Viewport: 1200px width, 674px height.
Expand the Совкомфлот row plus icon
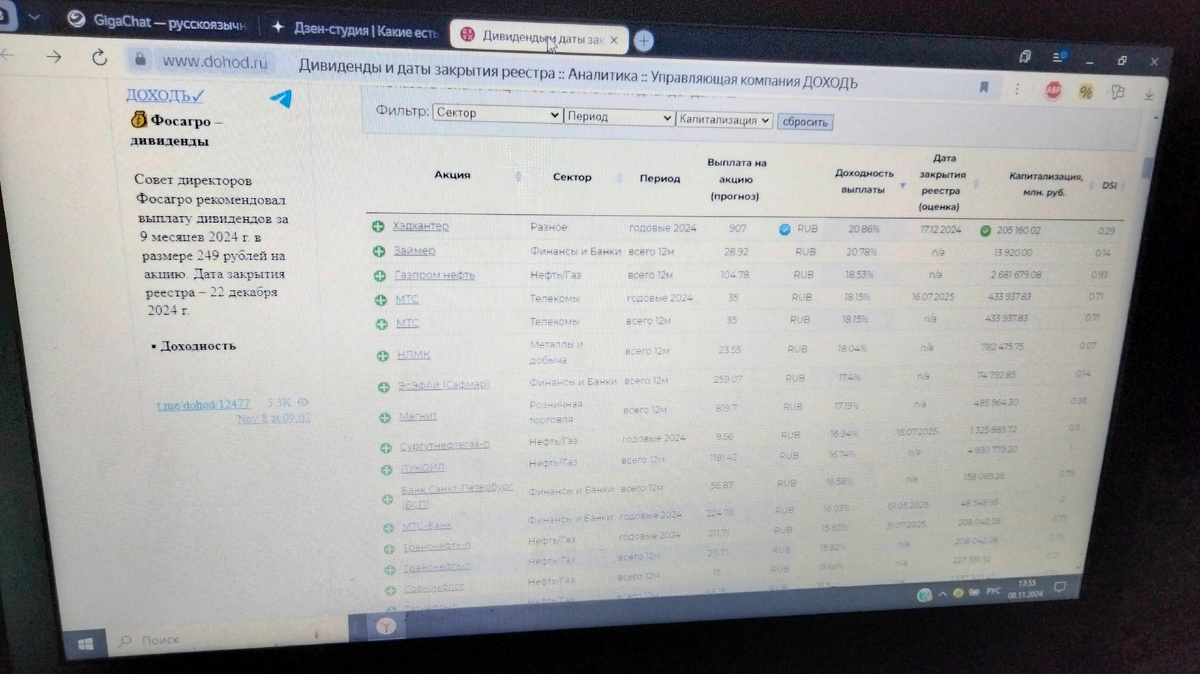click(x=391, y=589)
